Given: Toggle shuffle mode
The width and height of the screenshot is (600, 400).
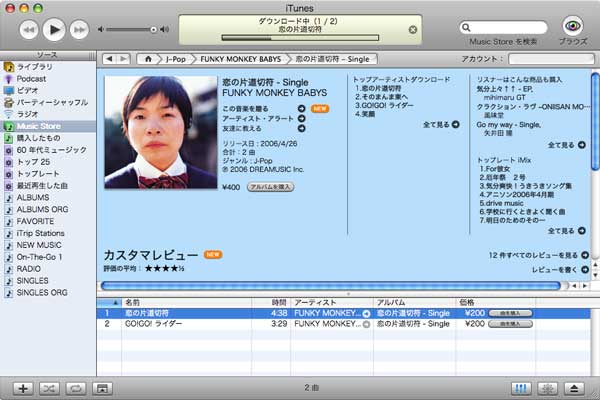Looking at the screenshot, I should 49,388.
